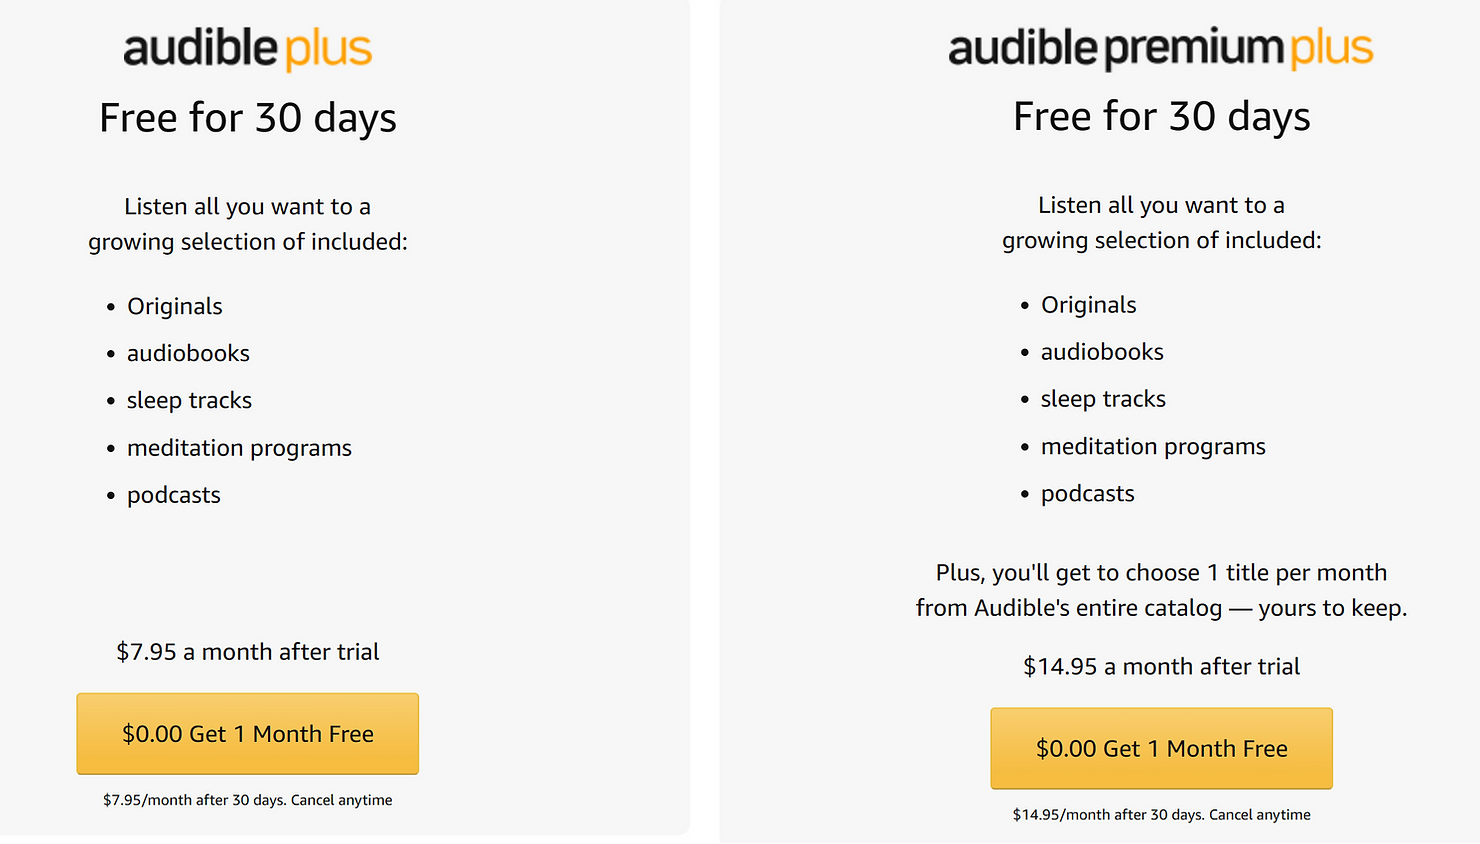Select the orange "plus" in the left logo
1480x844 pixels.
coord(331,48)
